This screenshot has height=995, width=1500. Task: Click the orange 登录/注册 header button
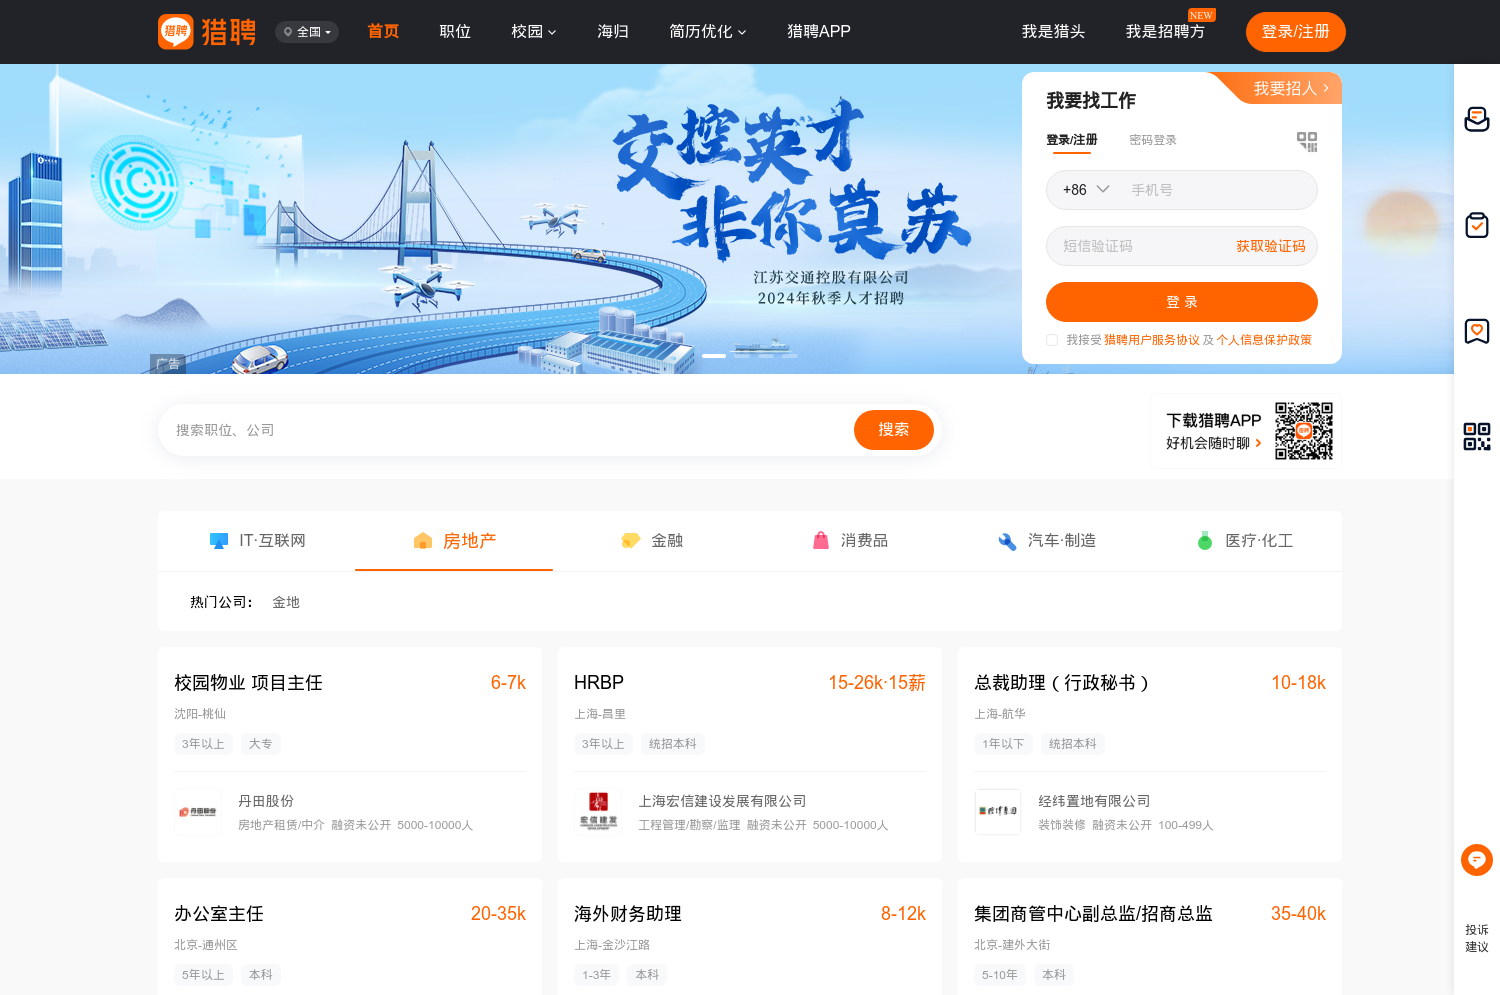1296,32
